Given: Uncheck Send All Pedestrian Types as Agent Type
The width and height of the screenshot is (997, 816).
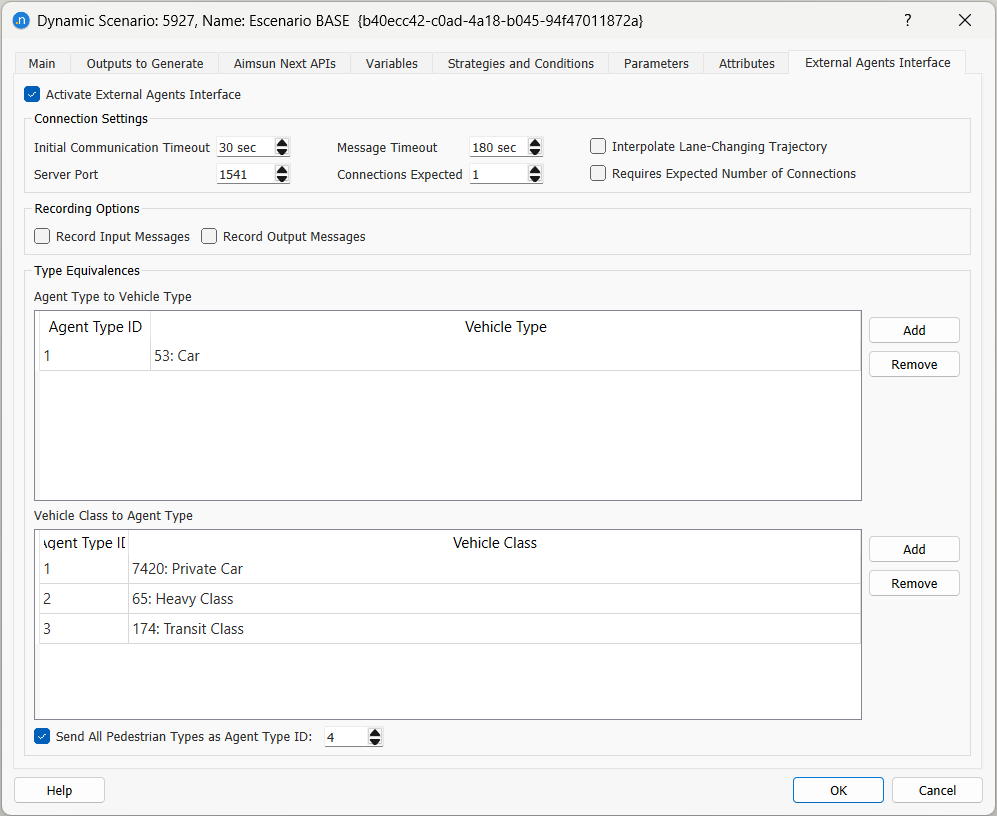Looking at the screenshot, I should (x=41, y=736).
